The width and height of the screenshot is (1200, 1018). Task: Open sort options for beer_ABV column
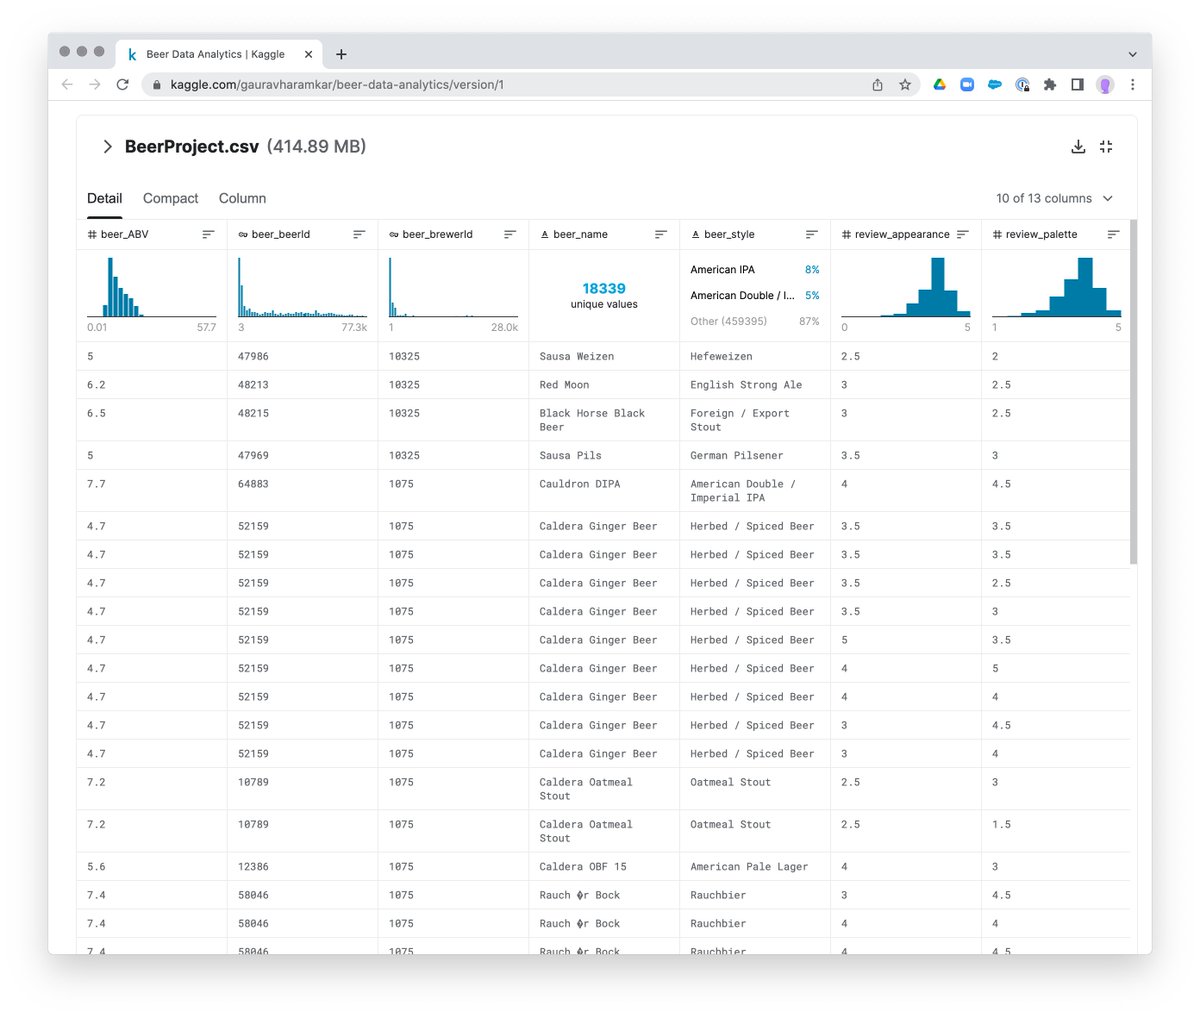pos(208,234)
